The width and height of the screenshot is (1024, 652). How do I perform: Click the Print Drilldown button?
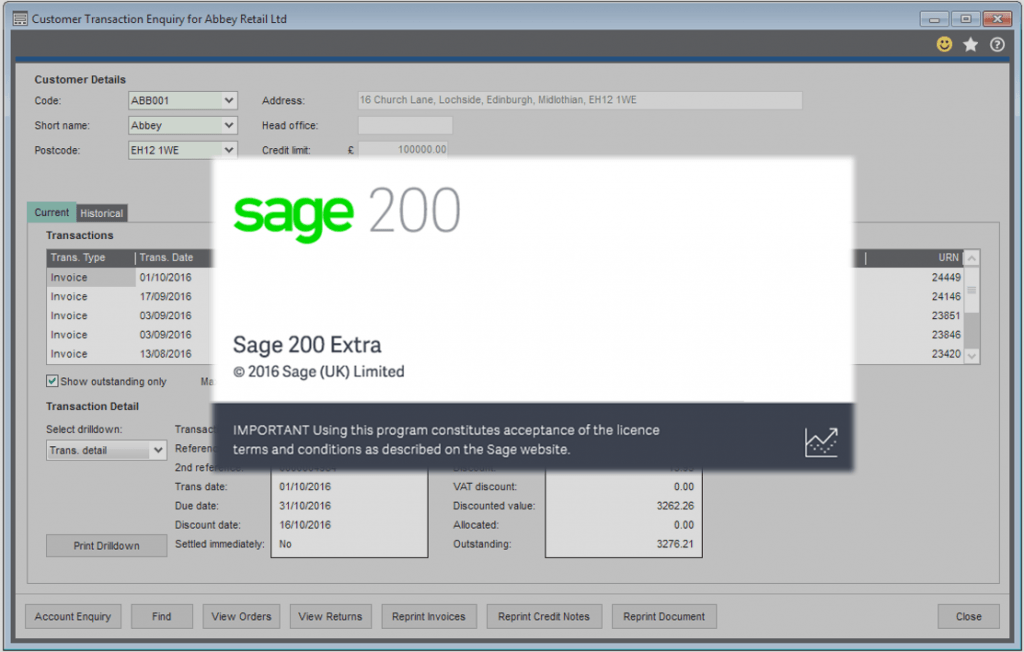(106, 546)
